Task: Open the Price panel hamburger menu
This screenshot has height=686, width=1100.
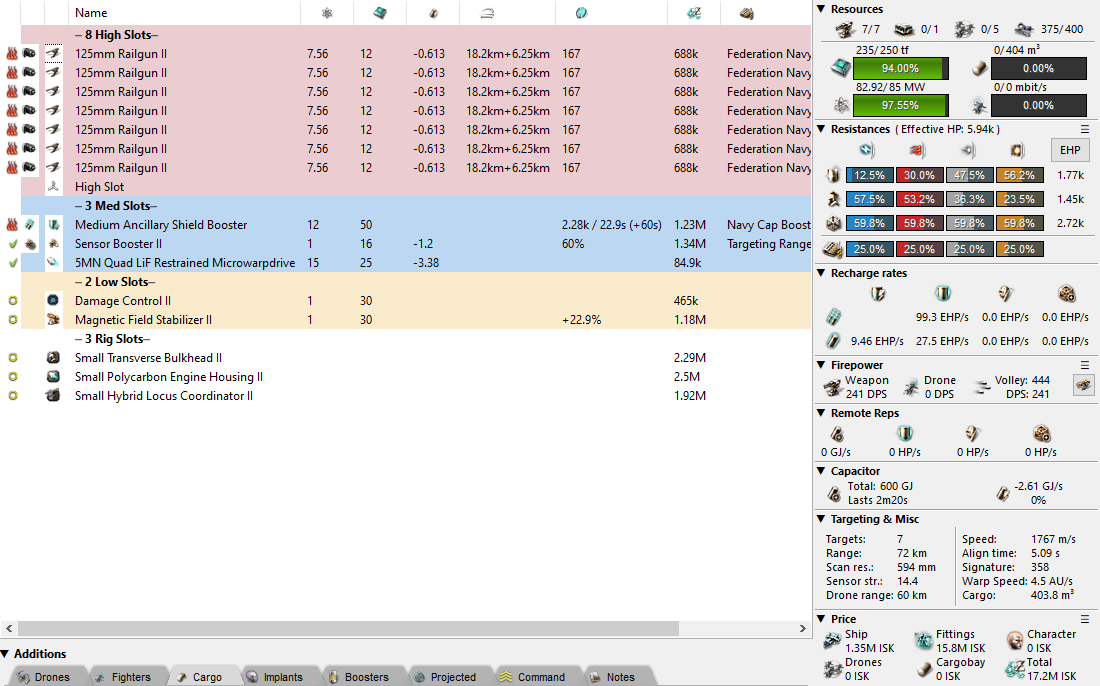Action: [1085, 619]
